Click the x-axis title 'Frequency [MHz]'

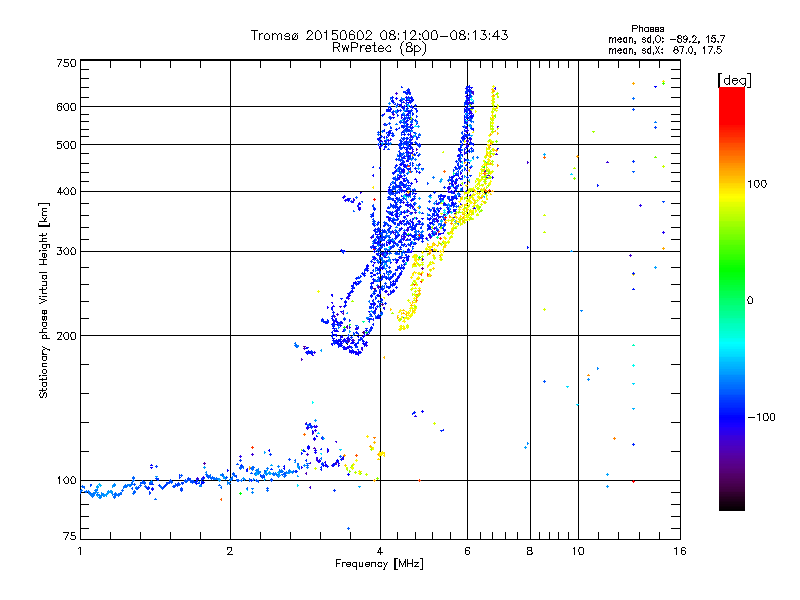[x=379, y=564]
